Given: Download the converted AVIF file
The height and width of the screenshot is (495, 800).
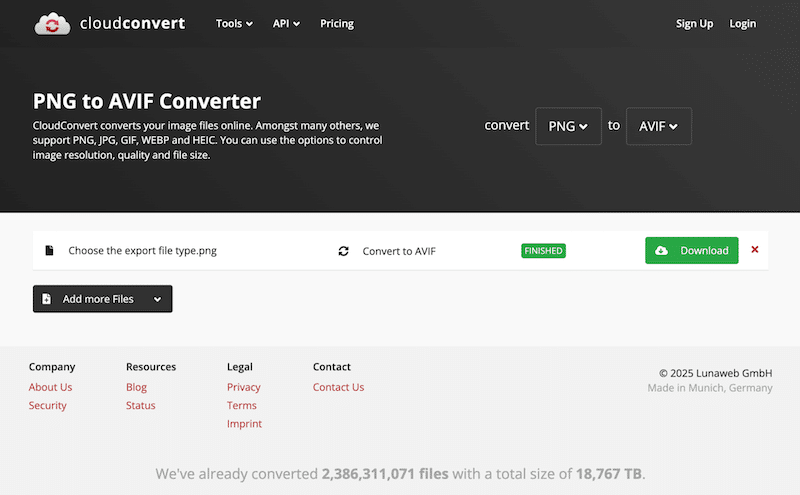Looking at the screenshot, I should coord(691,251).
